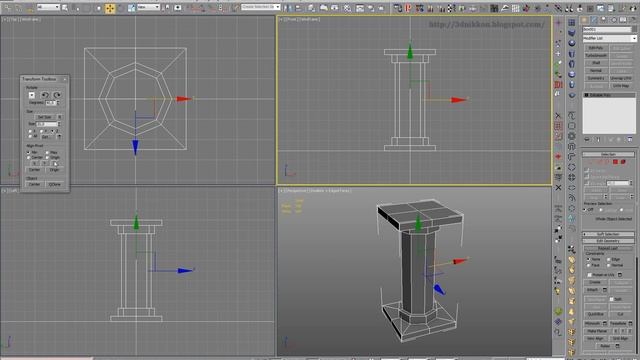Open the Modify tab in command panel
Image resolution: width=640 pixels, height=360 pixels.
[594, 20]
